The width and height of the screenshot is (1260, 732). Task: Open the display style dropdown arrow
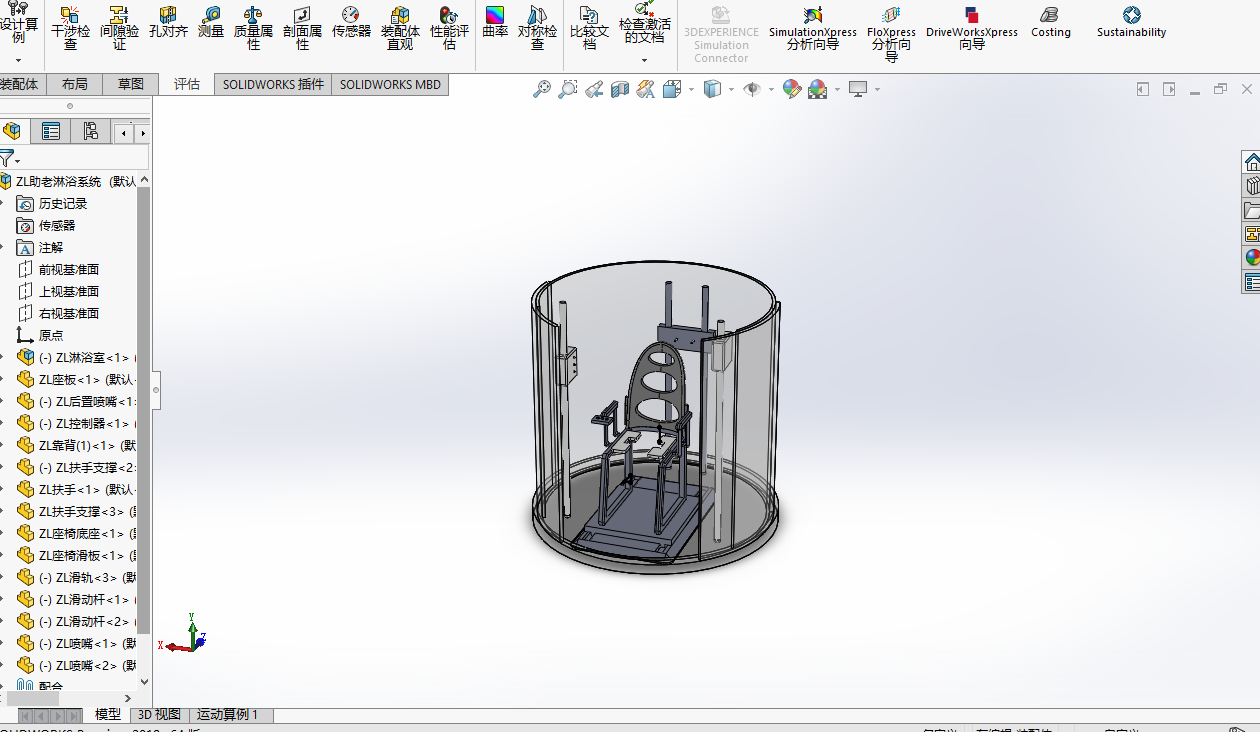(731, 89)
